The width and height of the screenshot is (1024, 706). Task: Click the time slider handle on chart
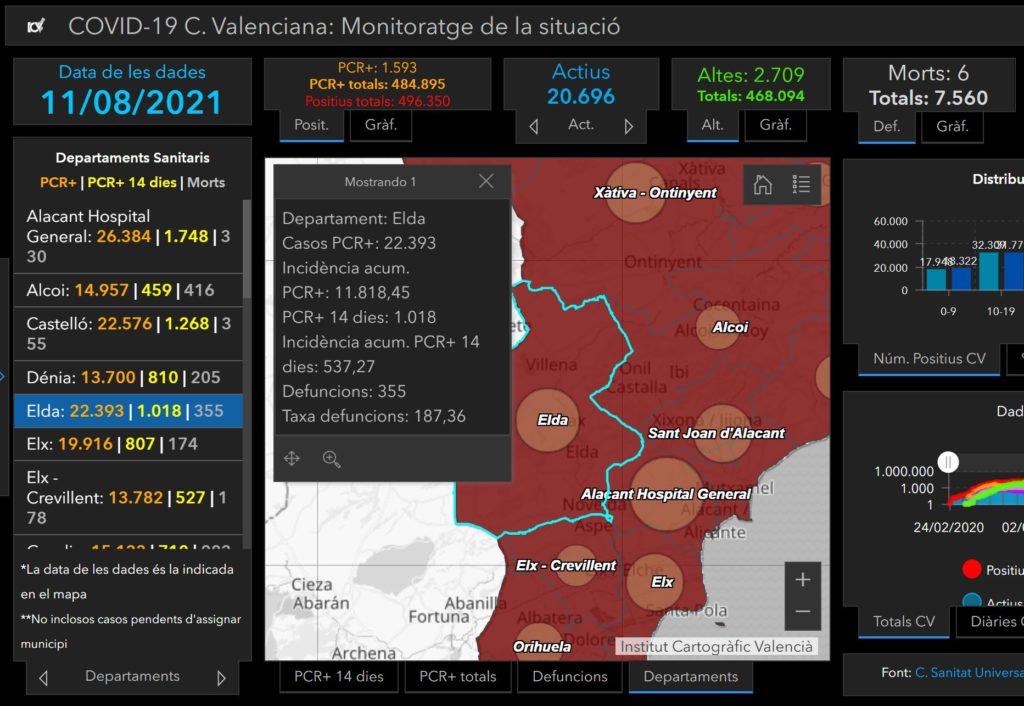(948, 462)
